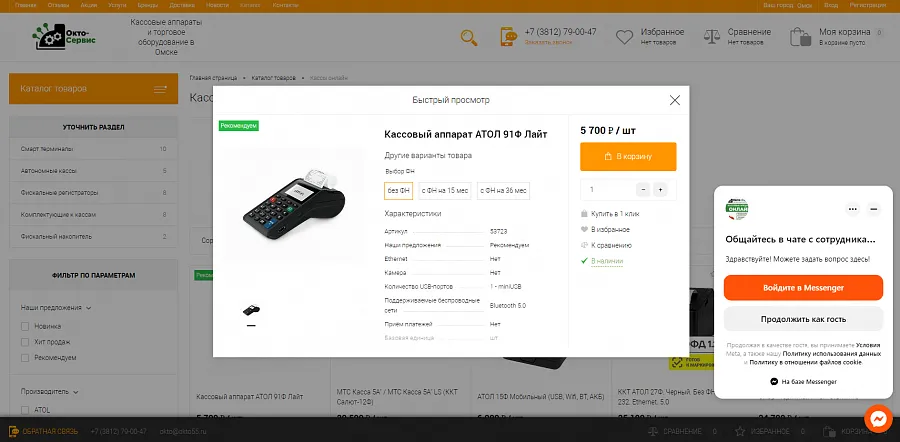The image size is (900, 442).
Task: Click okto@okto55.ru email link
Action: pyautogui.click(x=183, y=431)
